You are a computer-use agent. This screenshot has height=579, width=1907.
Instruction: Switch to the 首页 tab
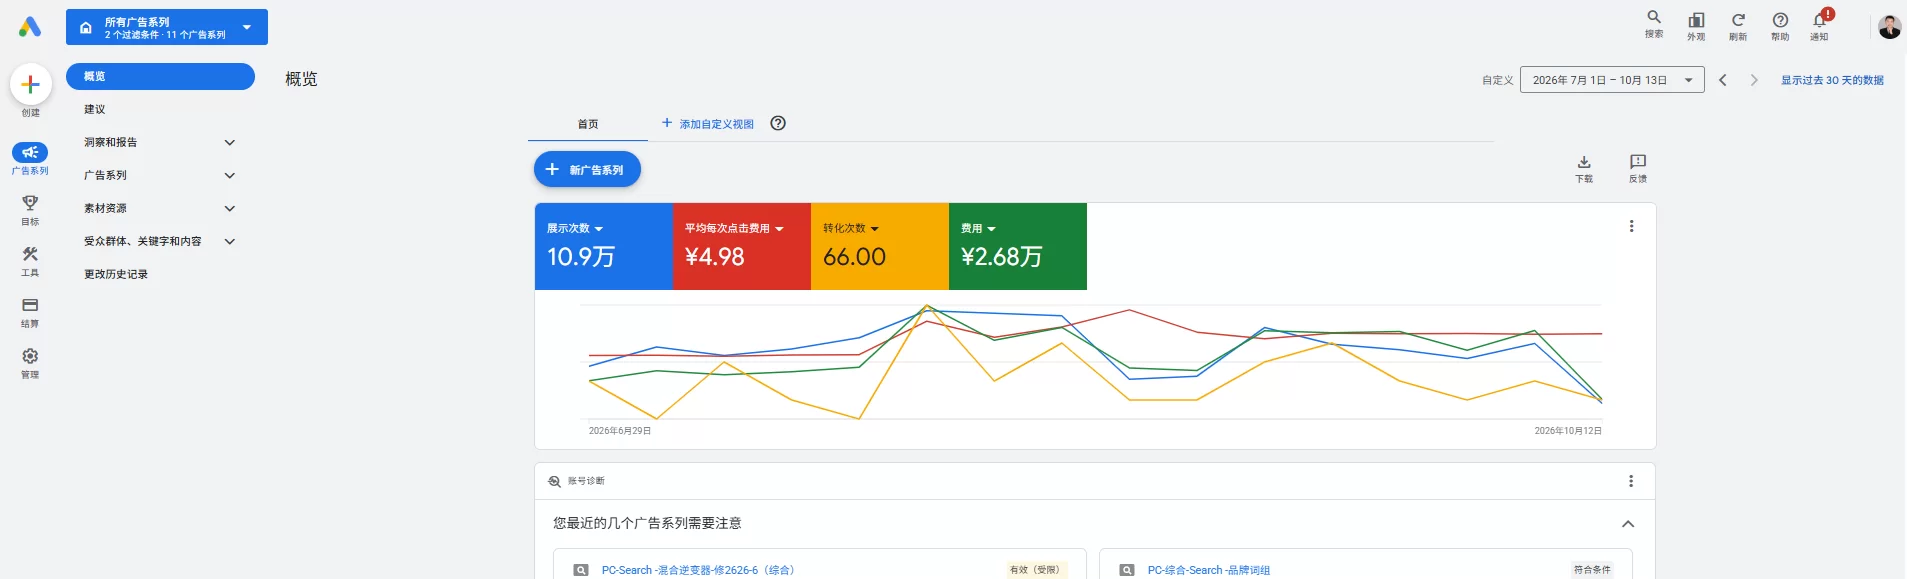coord(588,124)
